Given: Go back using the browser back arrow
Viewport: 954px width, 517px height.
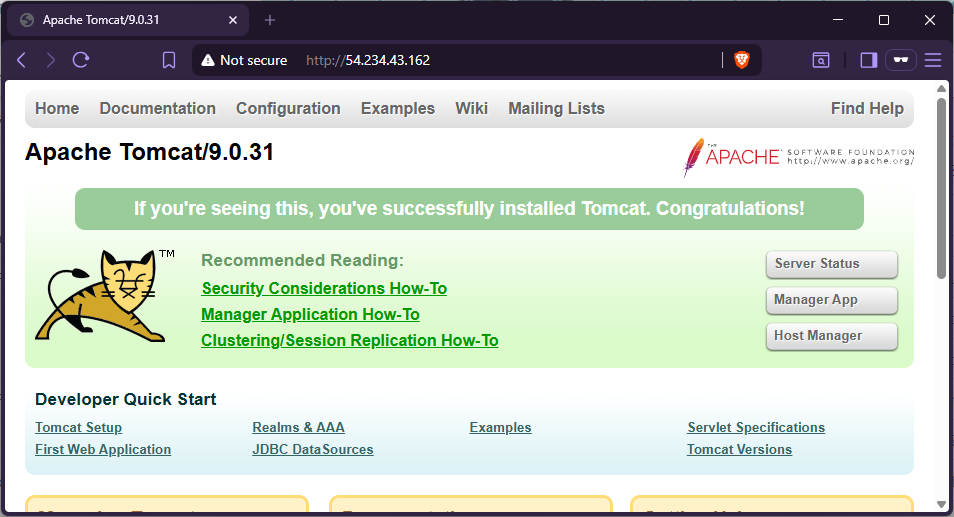Looking at the screenshot, I should pos(21,60).
